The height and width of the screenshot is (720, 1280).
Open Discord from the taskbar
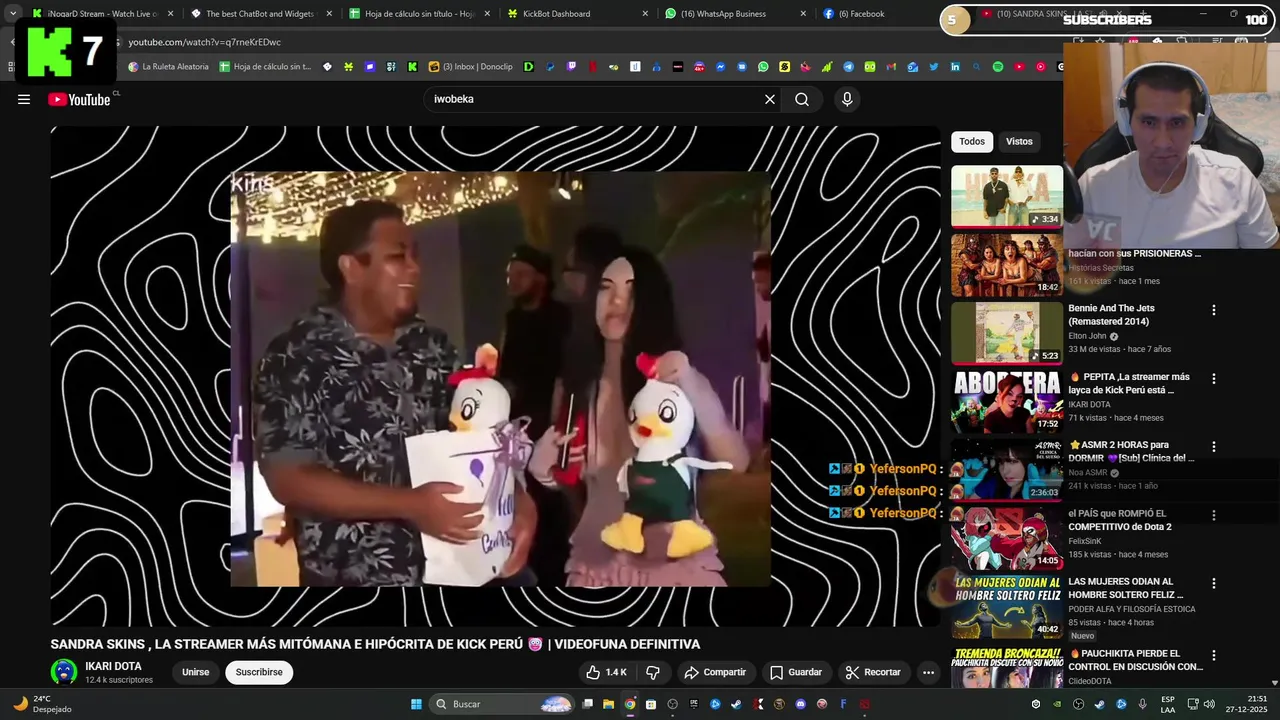tap(800, 704)
